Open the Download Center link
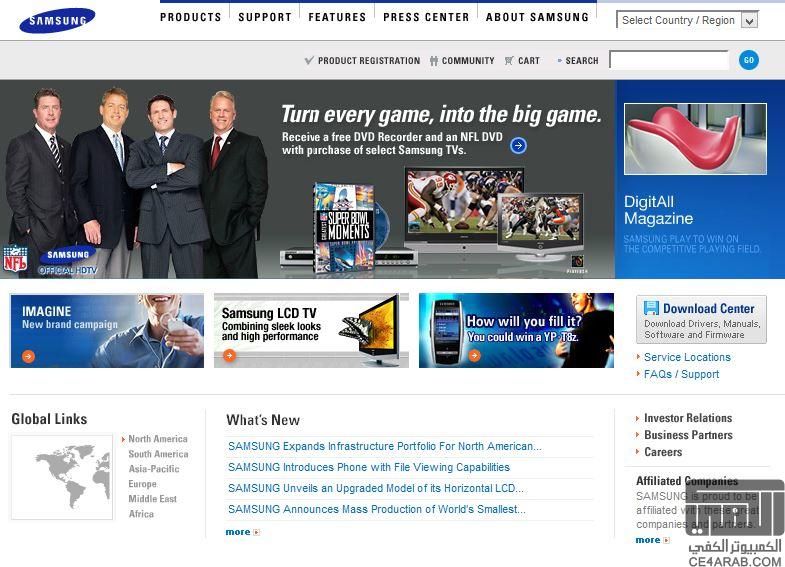The image size is (785, 567). click(x=708, y=308)
